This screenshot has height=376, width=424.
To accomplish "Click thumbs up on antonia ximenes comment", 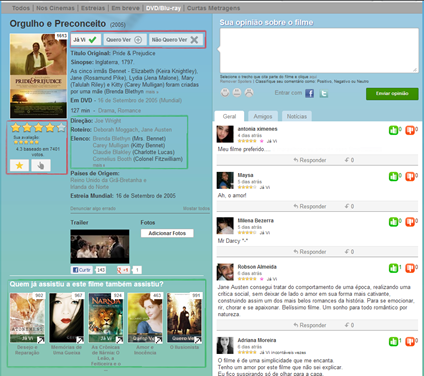I will click(393, 130).
